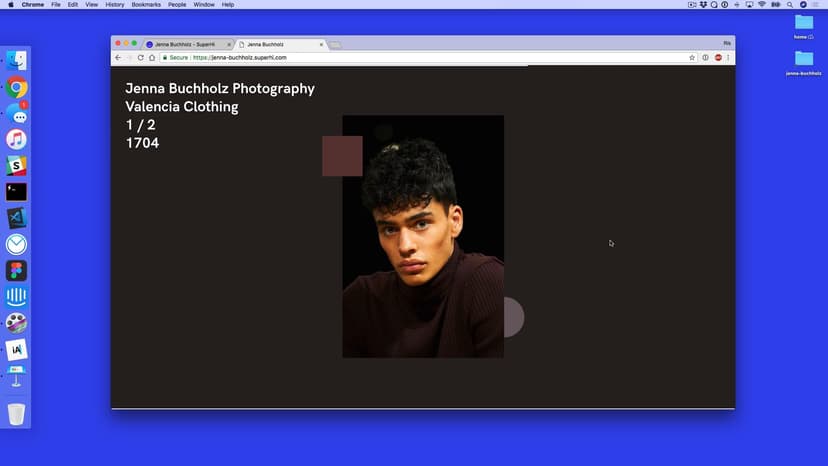Image resolution: width=828 pixels, height=466 pixels.
Task: Open a new tab in Chrome
Action: (335, 44)
